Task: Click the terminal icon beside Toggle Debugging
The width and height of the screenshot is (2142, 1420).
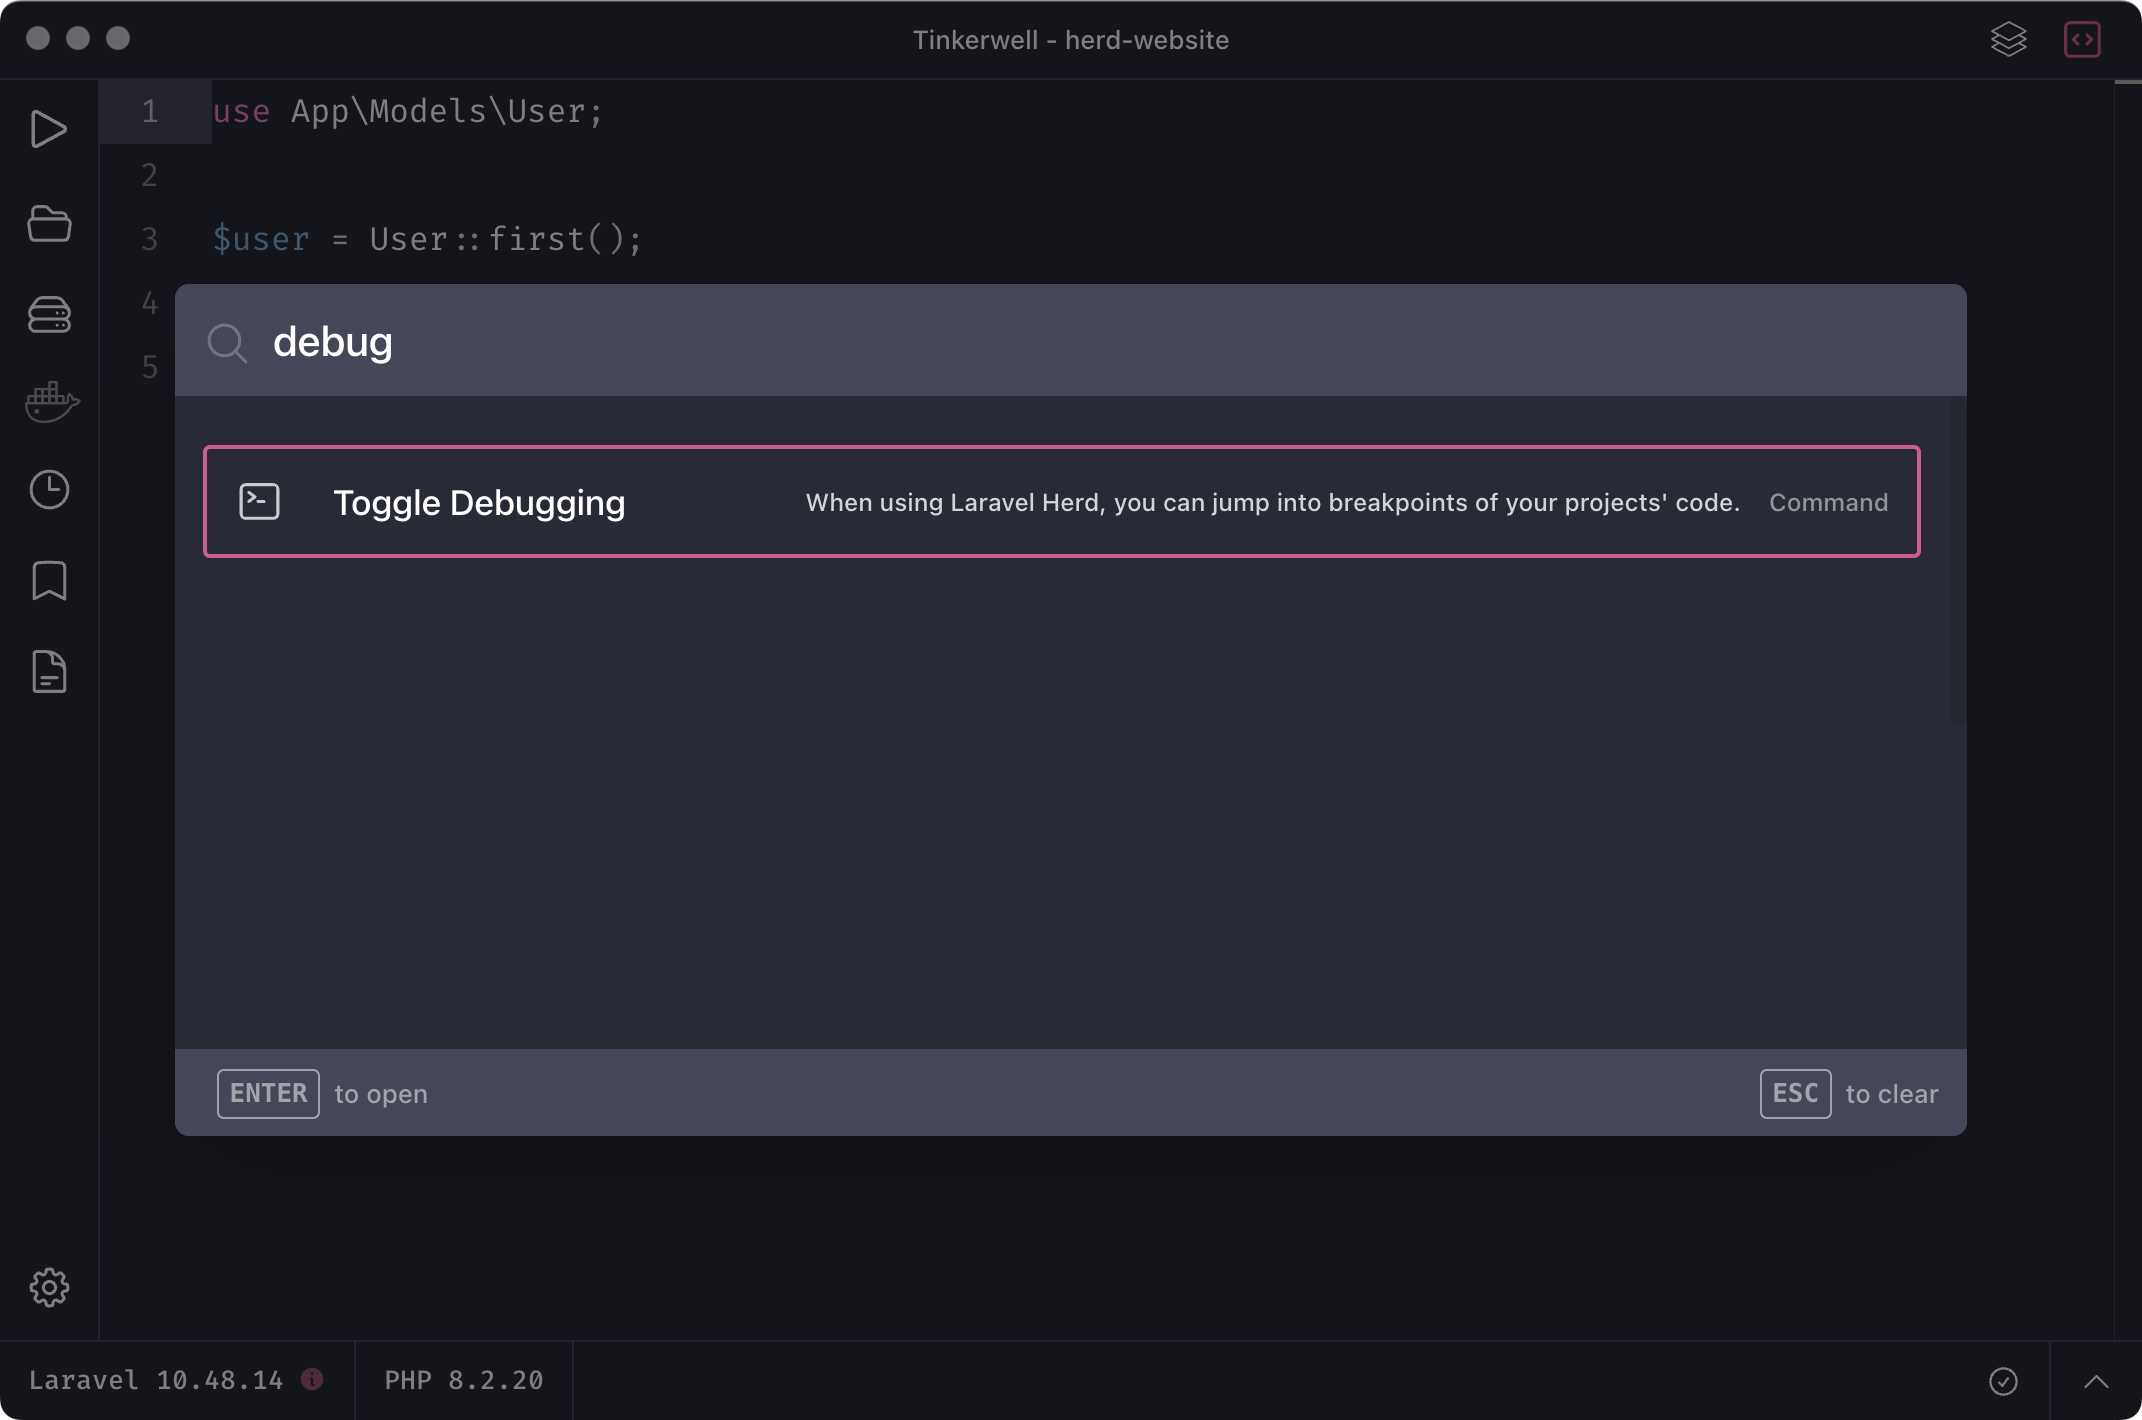Action: click(259, 501)
